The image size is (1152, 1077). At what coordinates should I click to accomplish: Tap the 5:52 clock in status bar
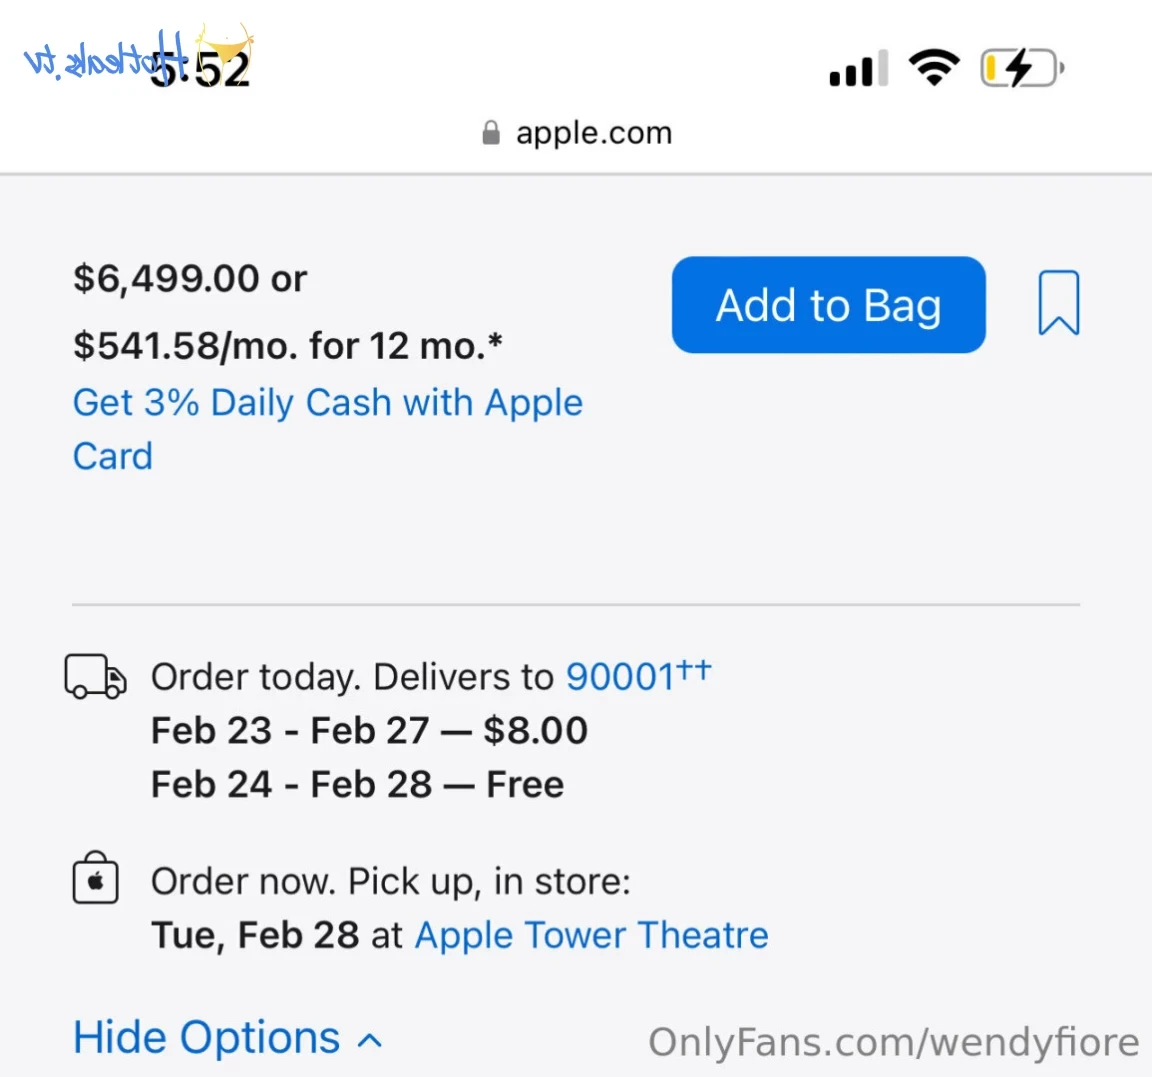pyautogui.click(x=200, y=71)
